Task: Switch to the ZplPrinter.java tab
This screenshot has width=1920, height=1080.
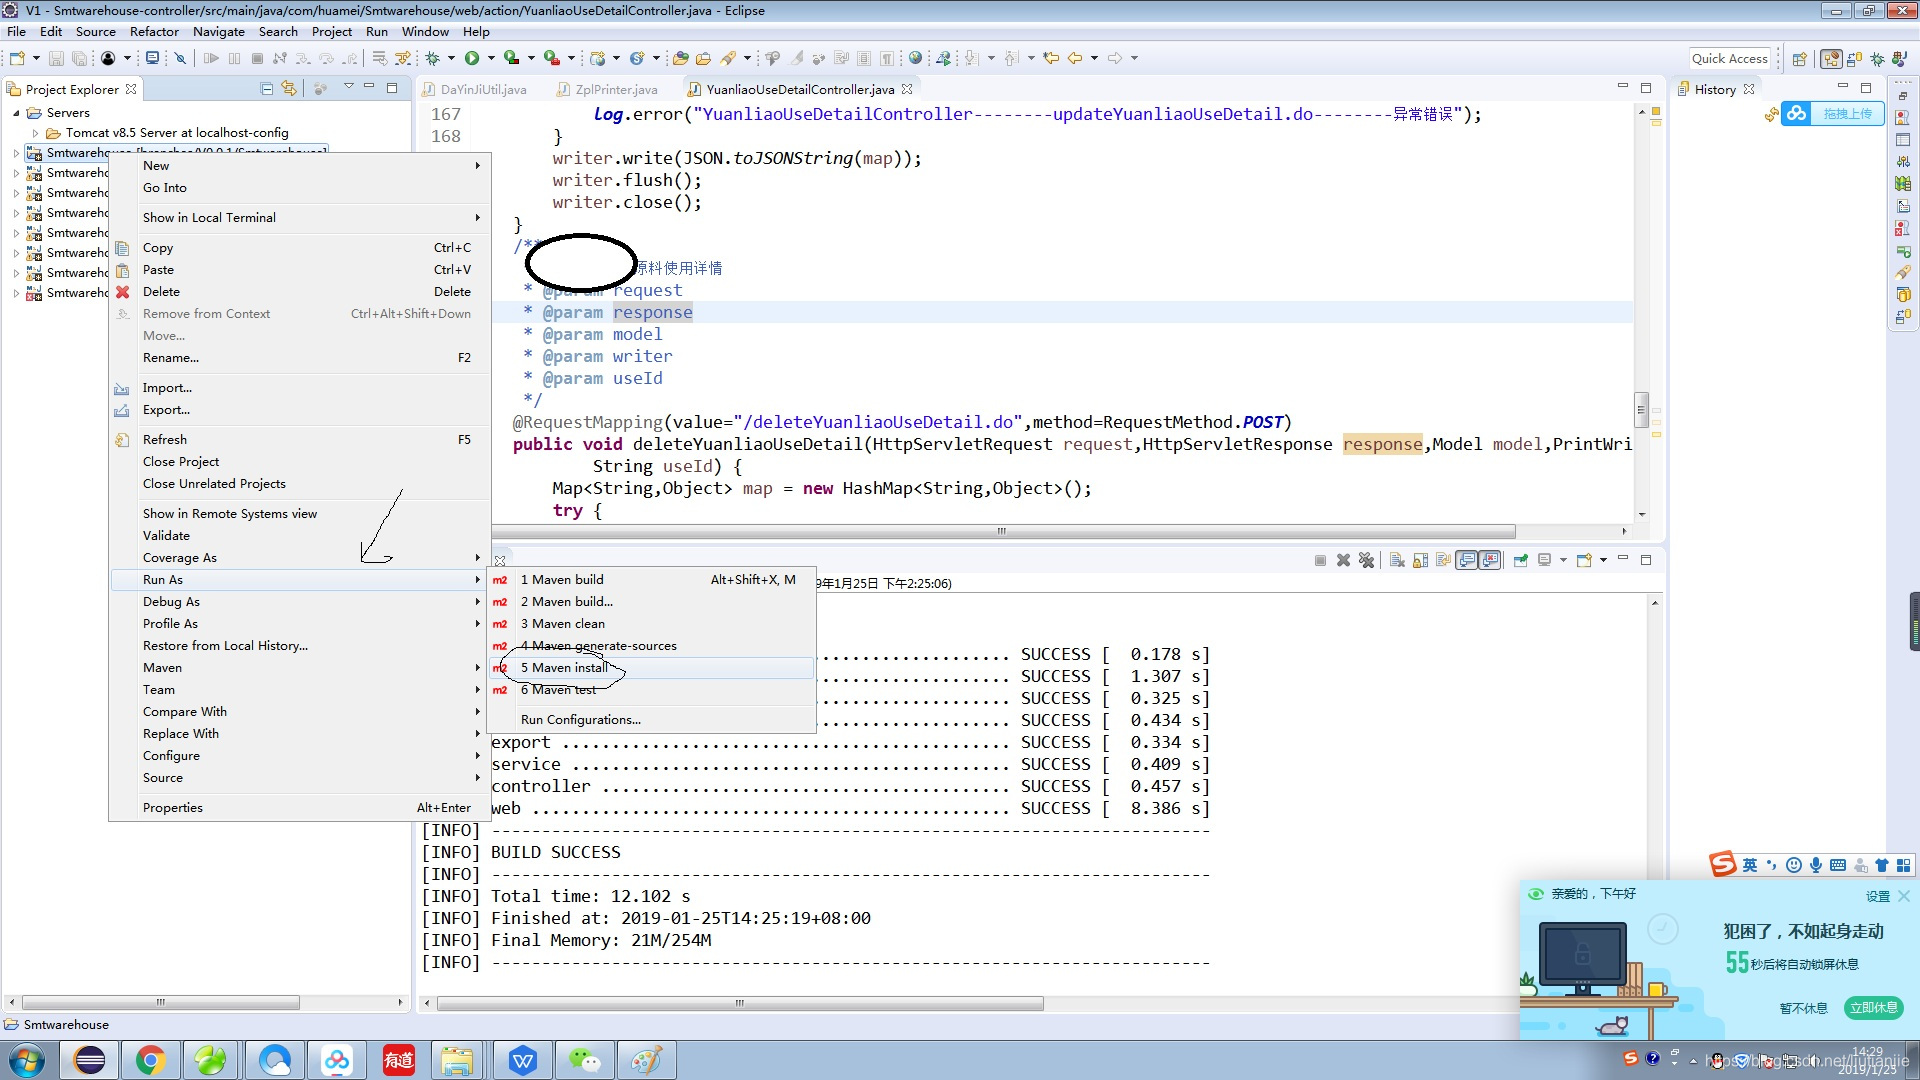Action: click(615, 90)
